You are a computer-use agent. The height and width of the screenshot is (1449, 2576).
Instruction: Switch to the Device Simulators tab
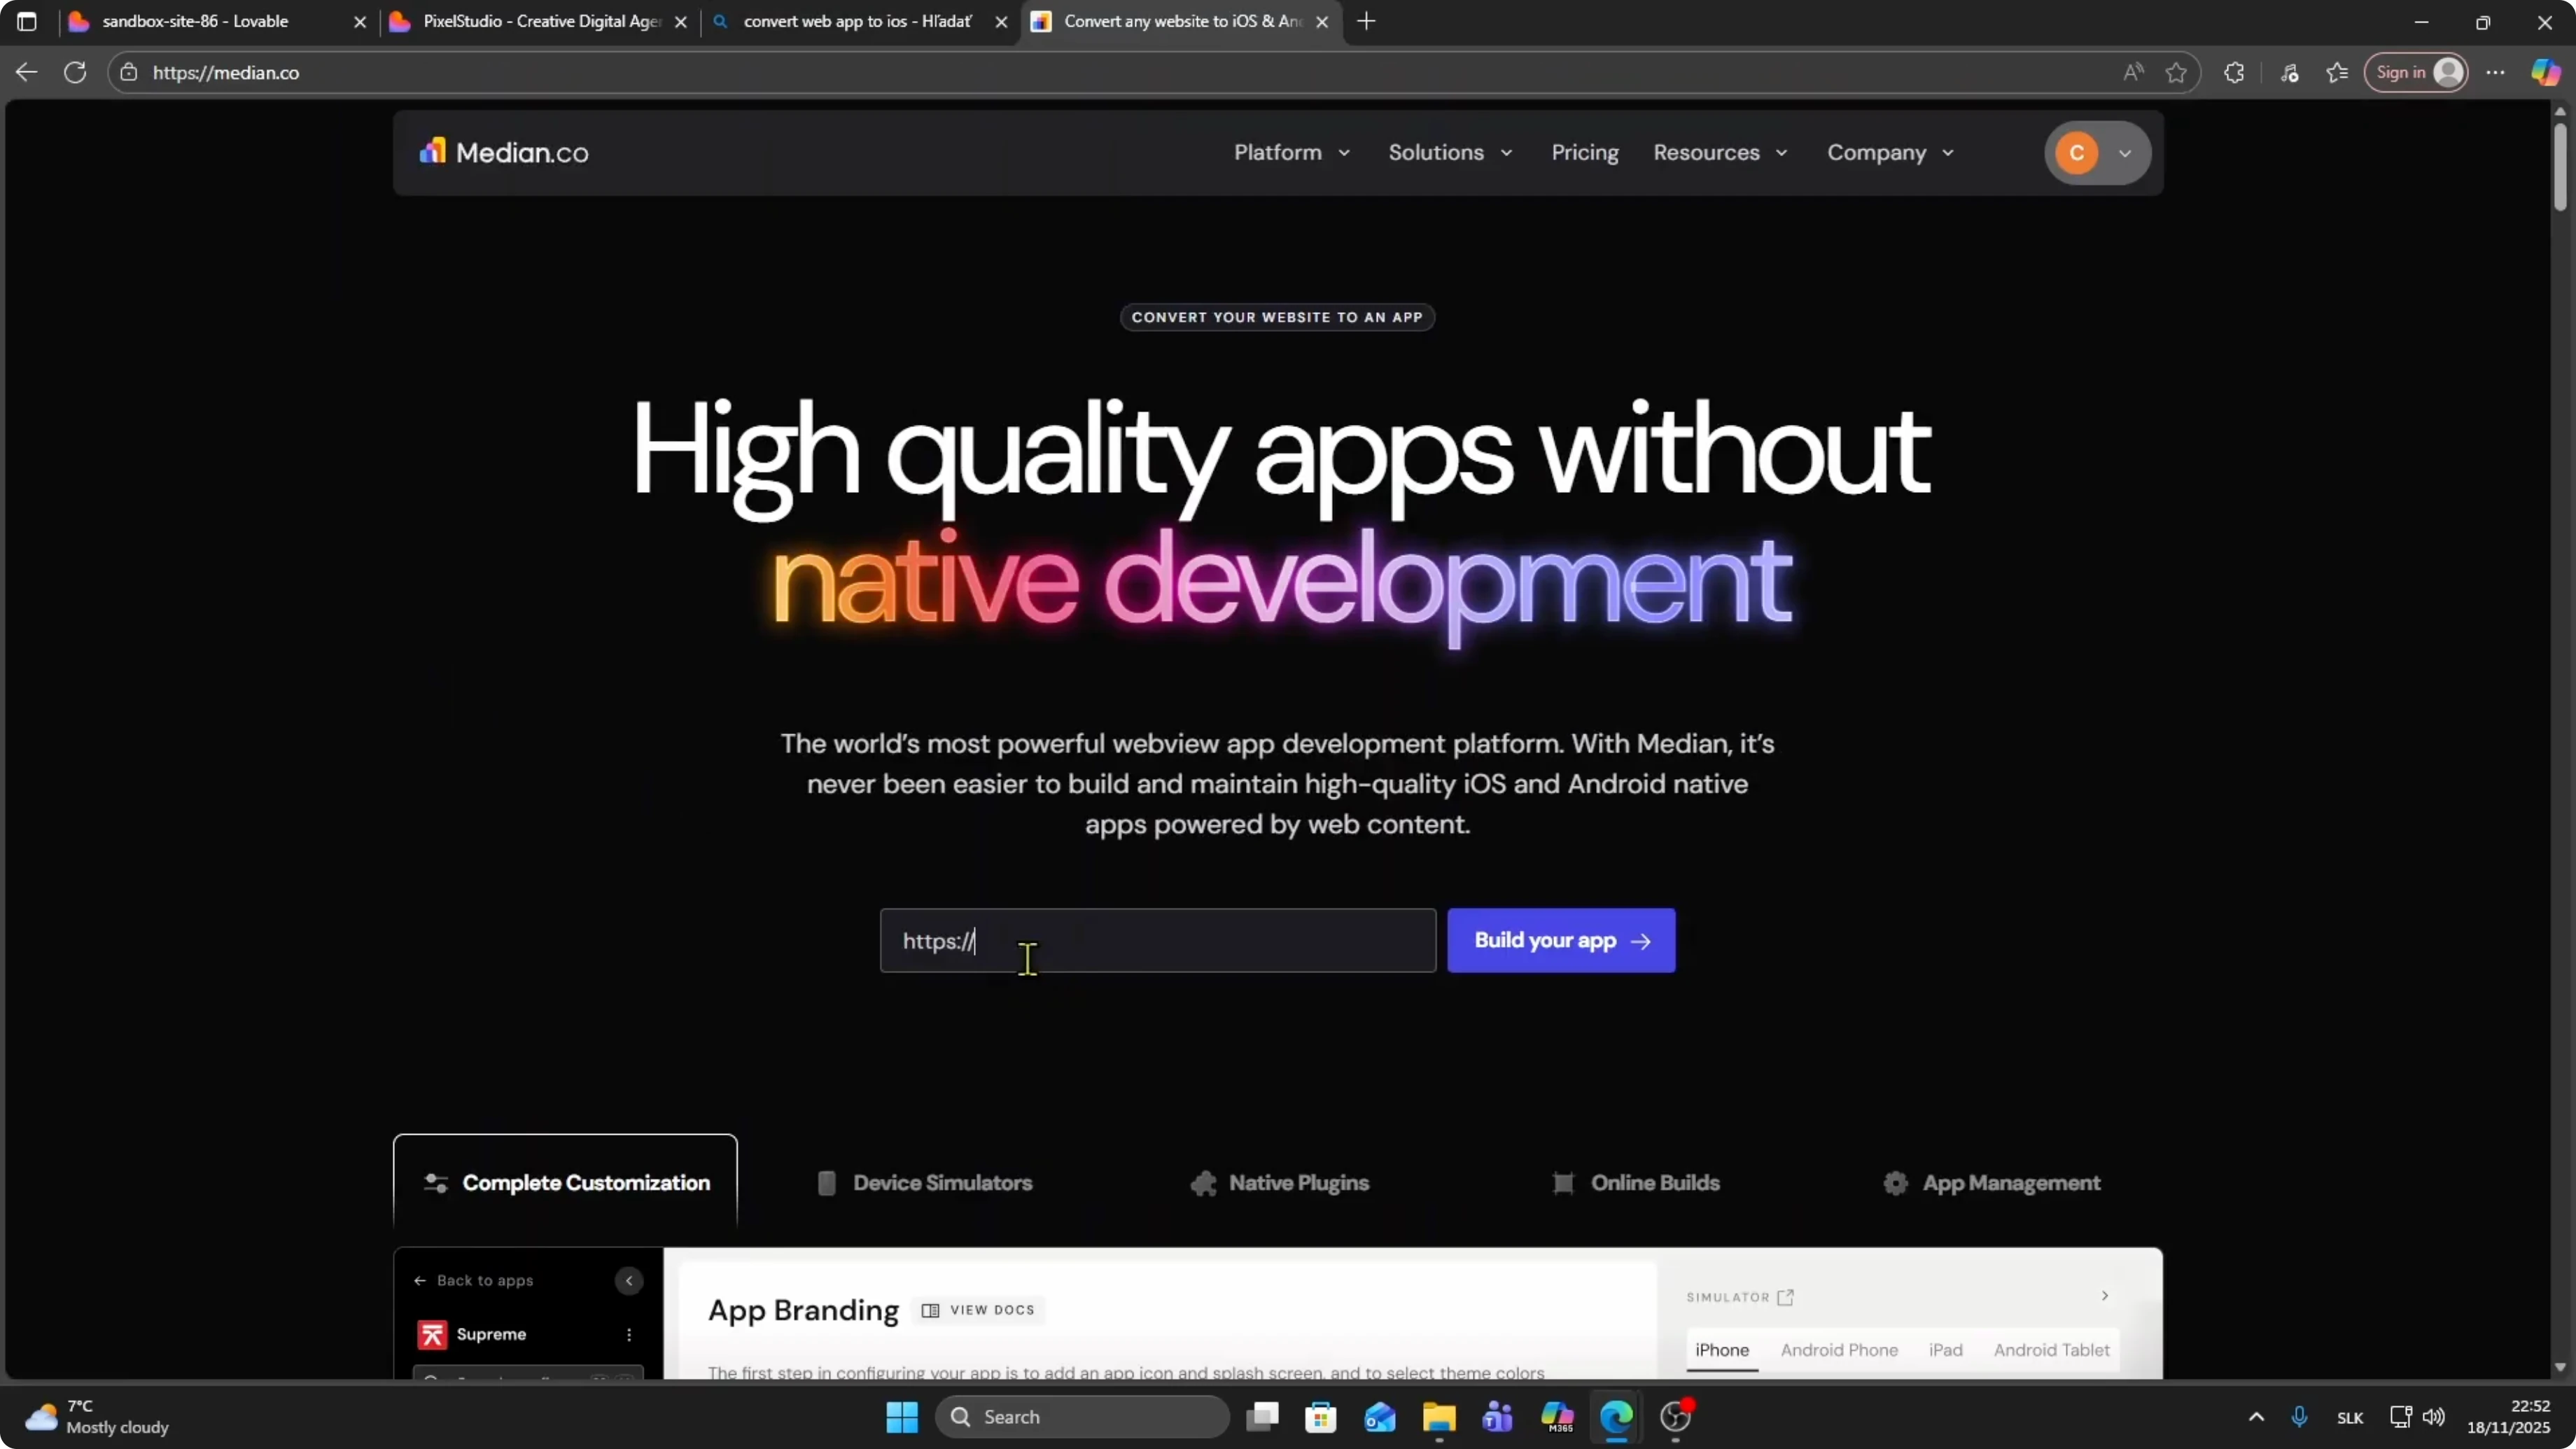924,1182
